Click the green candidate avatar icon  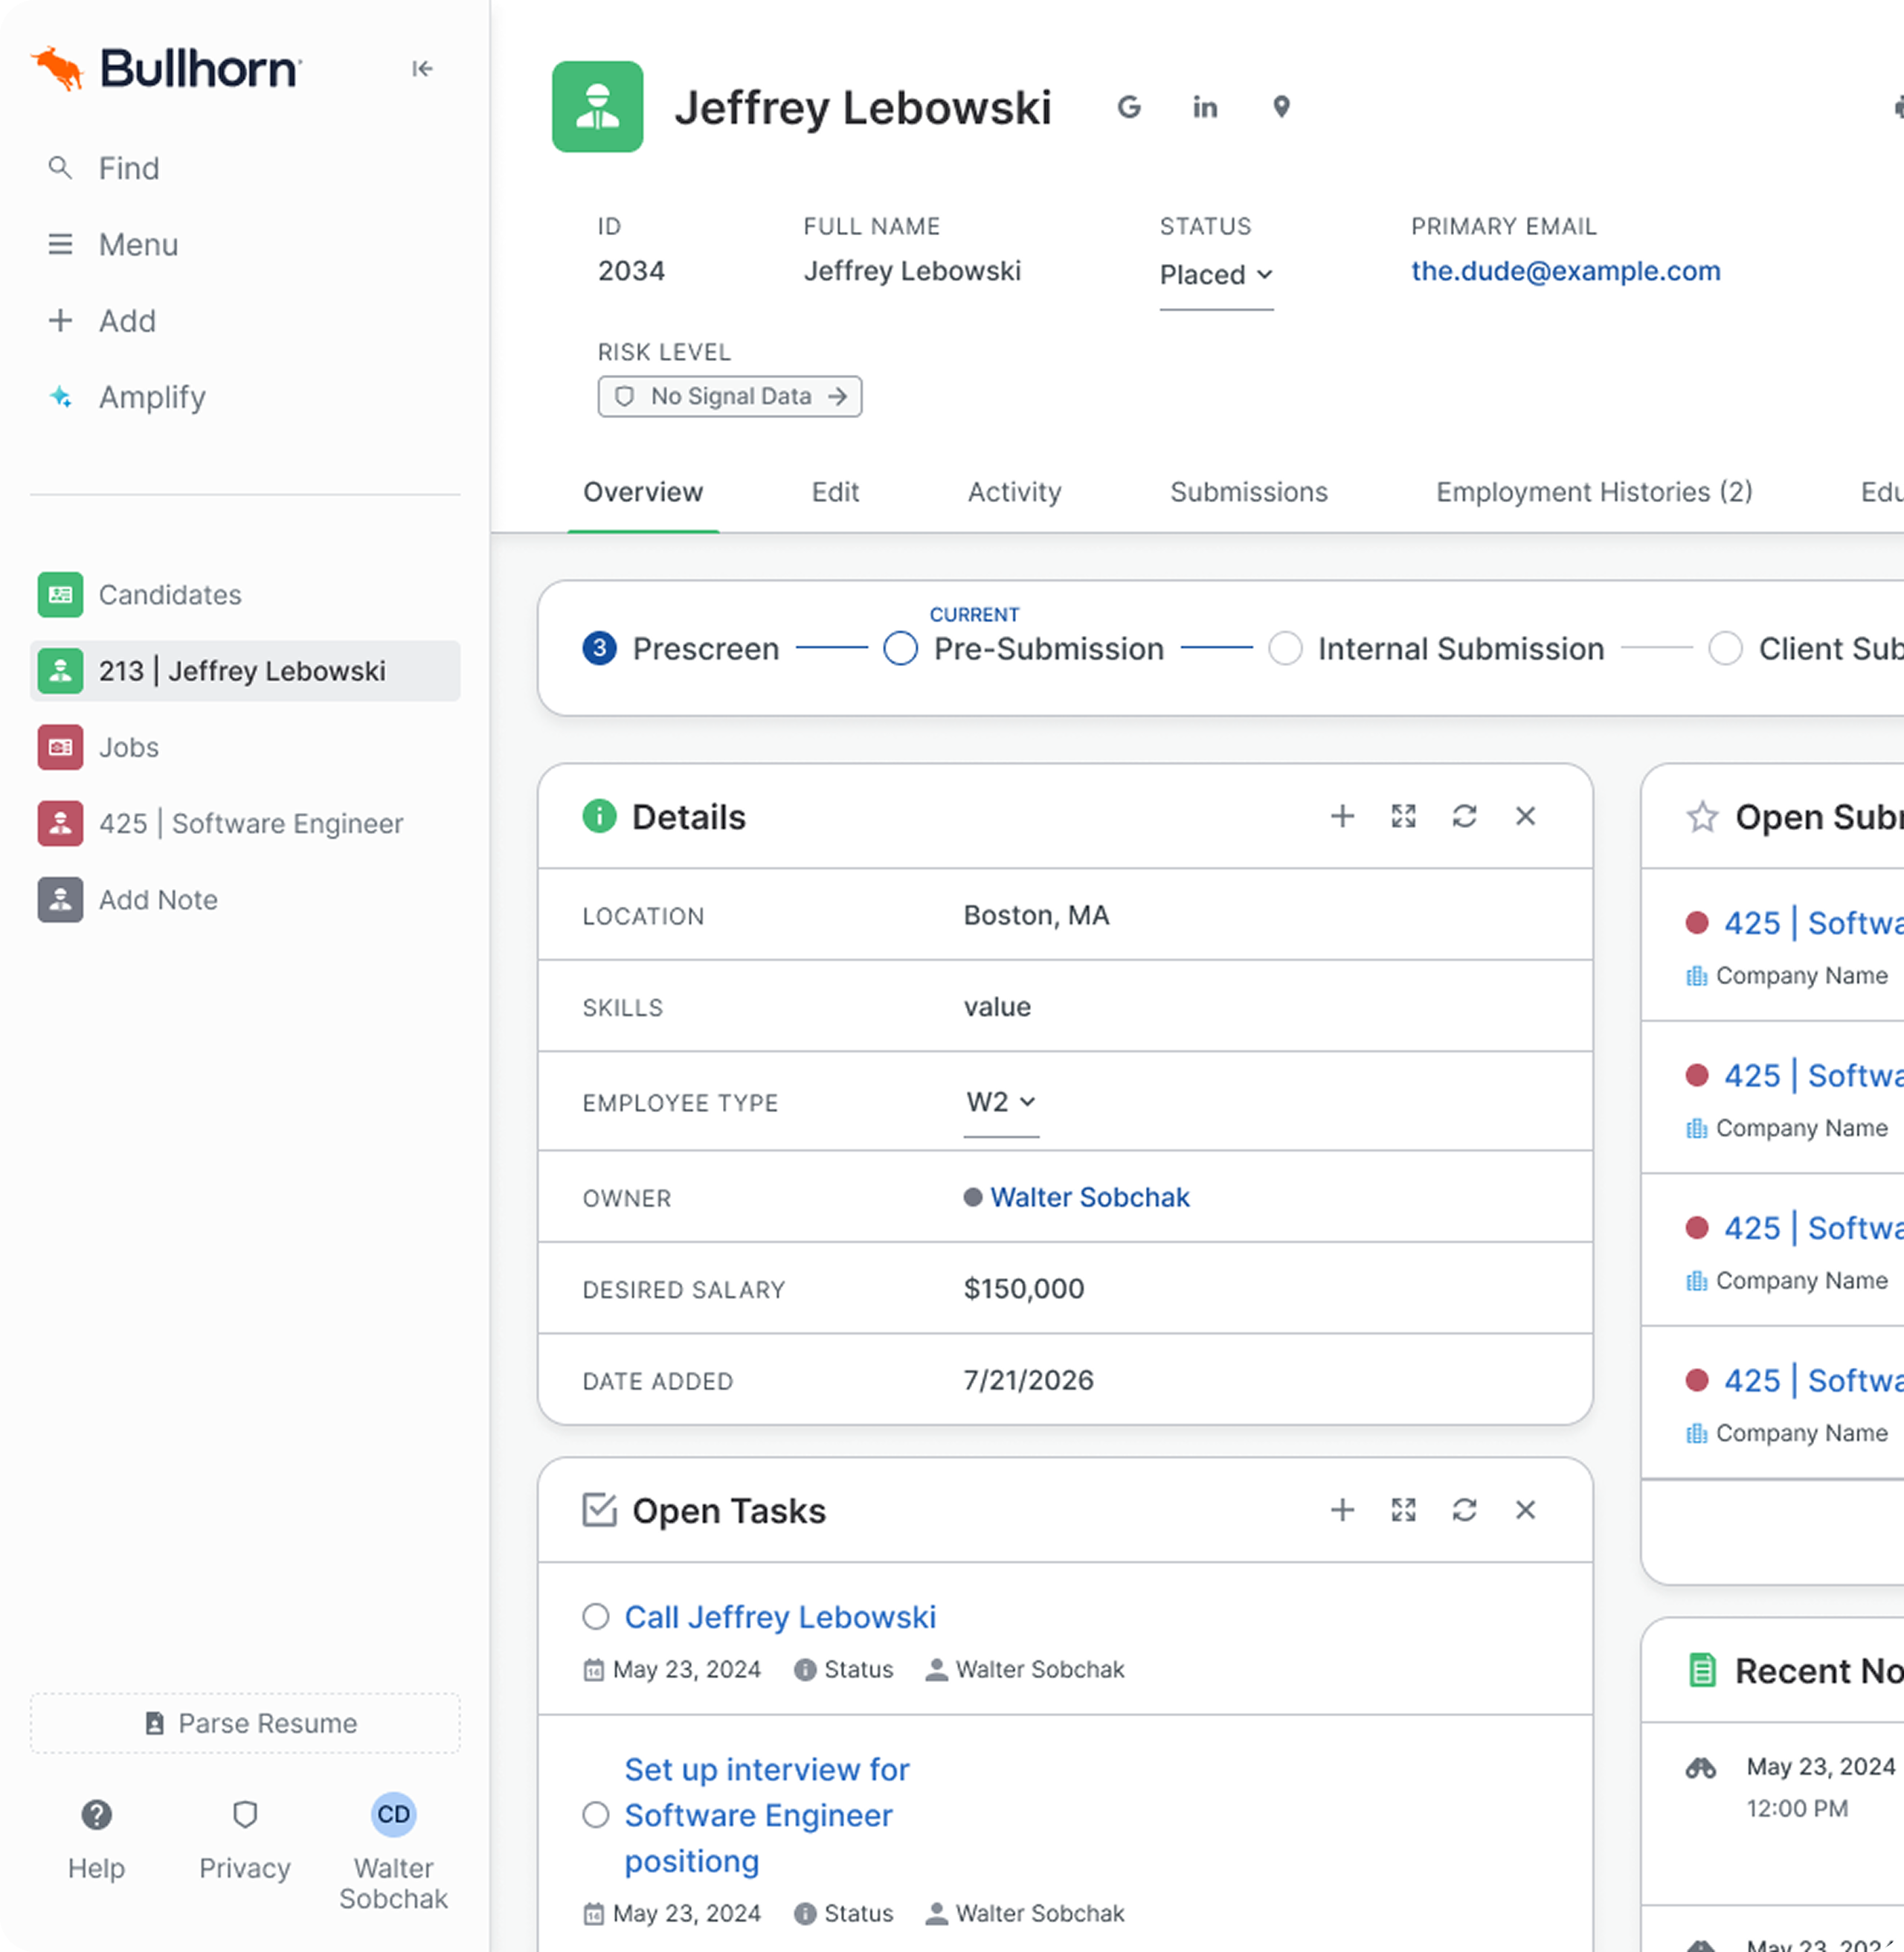pos(597,107)
